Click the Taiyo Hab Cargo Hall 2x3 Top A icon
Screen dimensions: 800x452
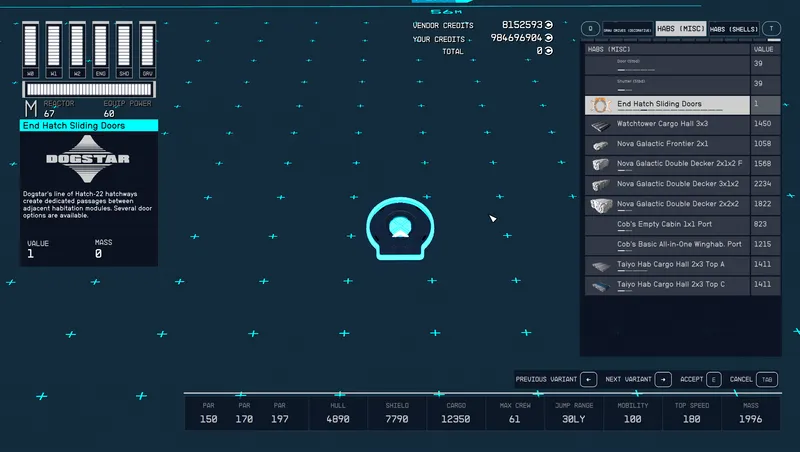601,266
